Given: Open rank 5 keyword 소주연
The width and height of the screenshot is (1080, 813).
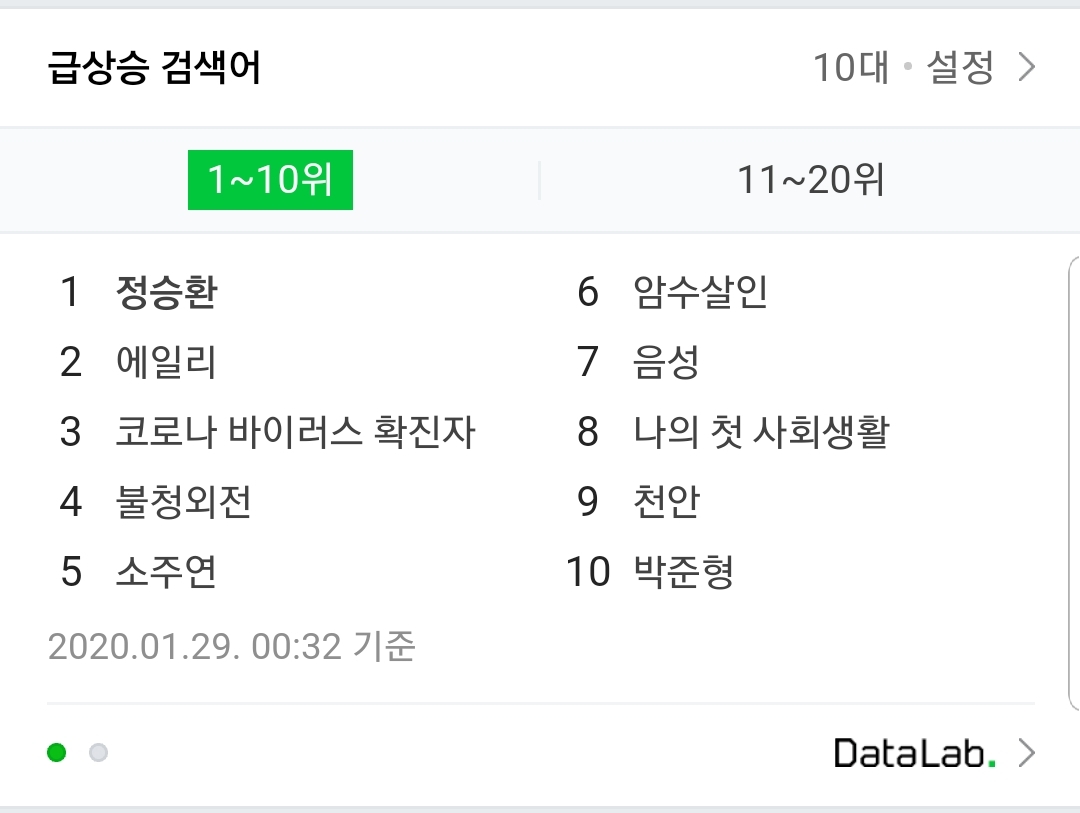Looking at the screenshot, I should [x=166, y=572].
